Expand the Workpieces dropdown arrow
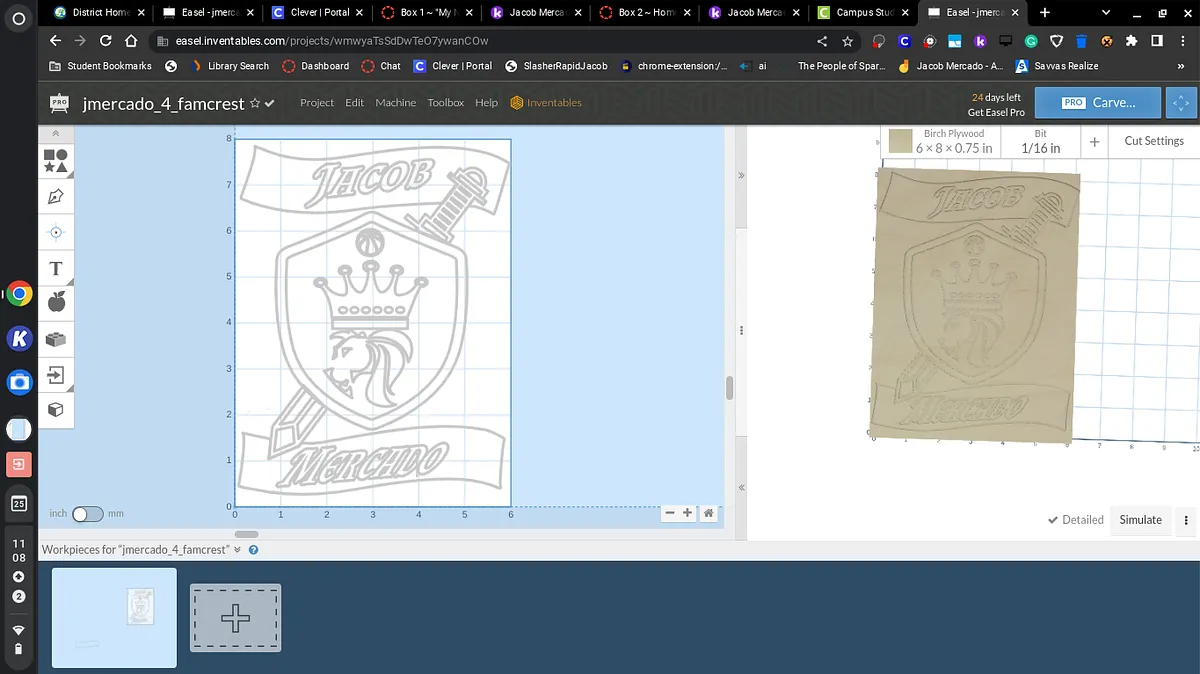This screenshot has height=674, width=1200. pos(238,550)
